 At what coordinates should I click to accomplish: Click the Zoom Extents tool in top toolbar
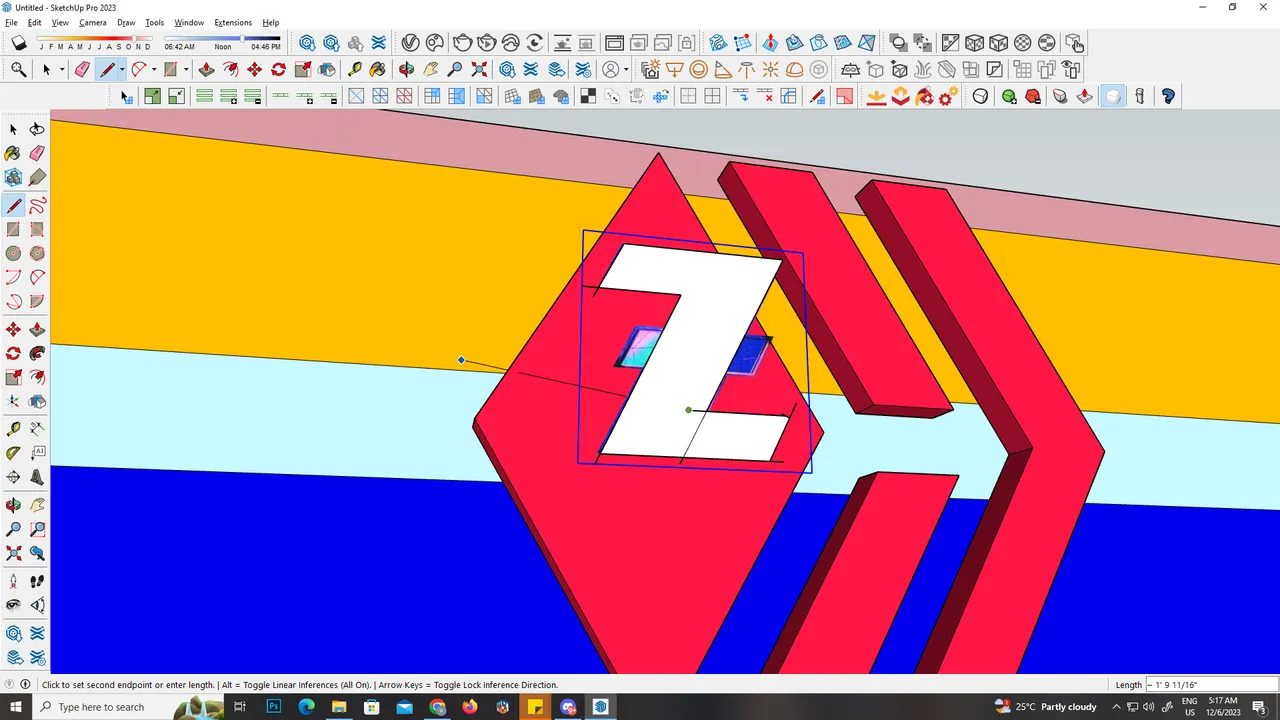[479, 69]
